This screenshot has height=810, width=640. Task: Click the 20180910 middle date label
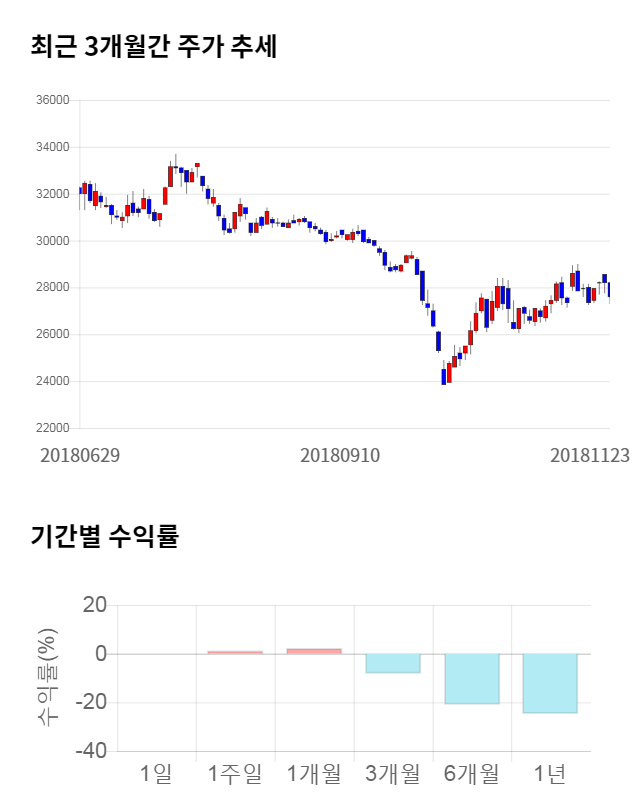tap(340, 455)
